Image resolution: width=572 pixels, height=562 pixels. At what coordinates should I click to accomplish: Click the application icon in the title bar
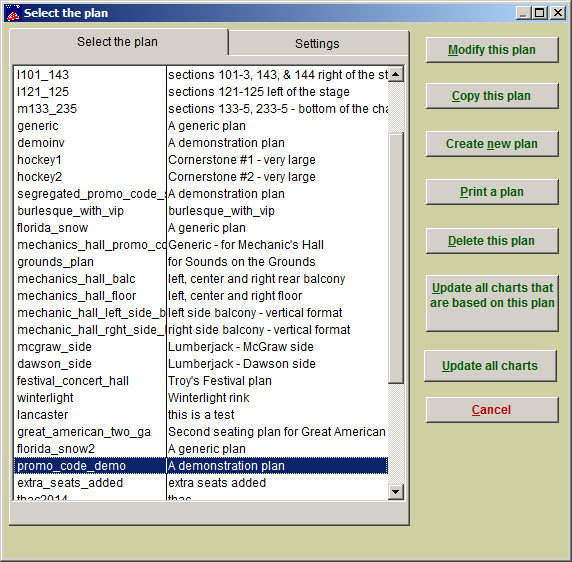click(13, 13)
